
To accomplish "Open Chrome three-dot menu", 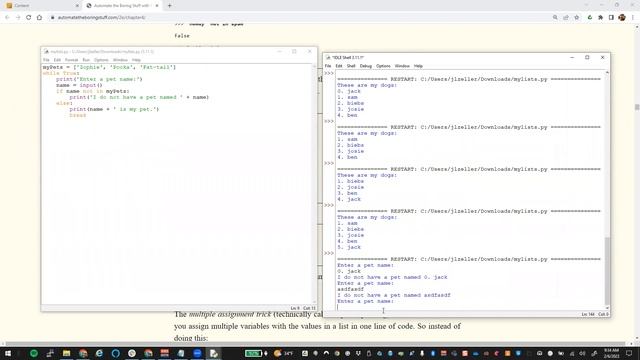I will click(633, 18).
